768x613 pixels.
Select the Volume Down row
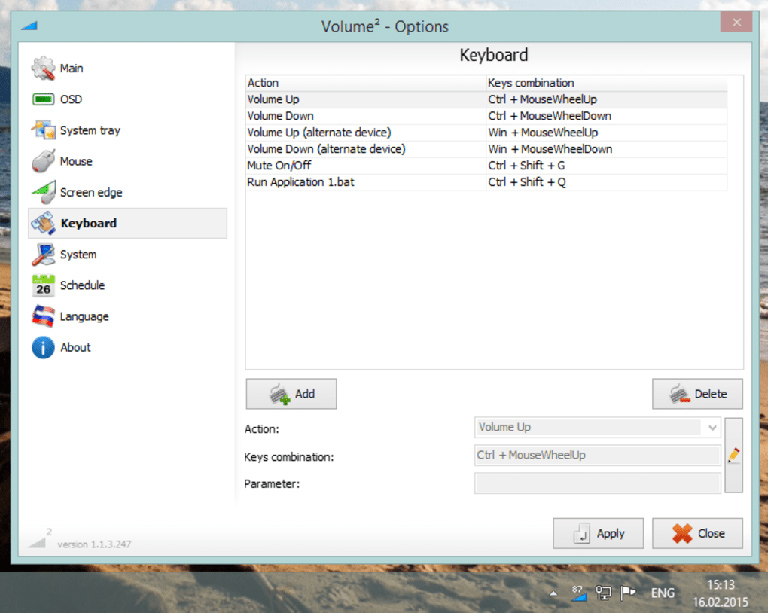coord(486,116)
